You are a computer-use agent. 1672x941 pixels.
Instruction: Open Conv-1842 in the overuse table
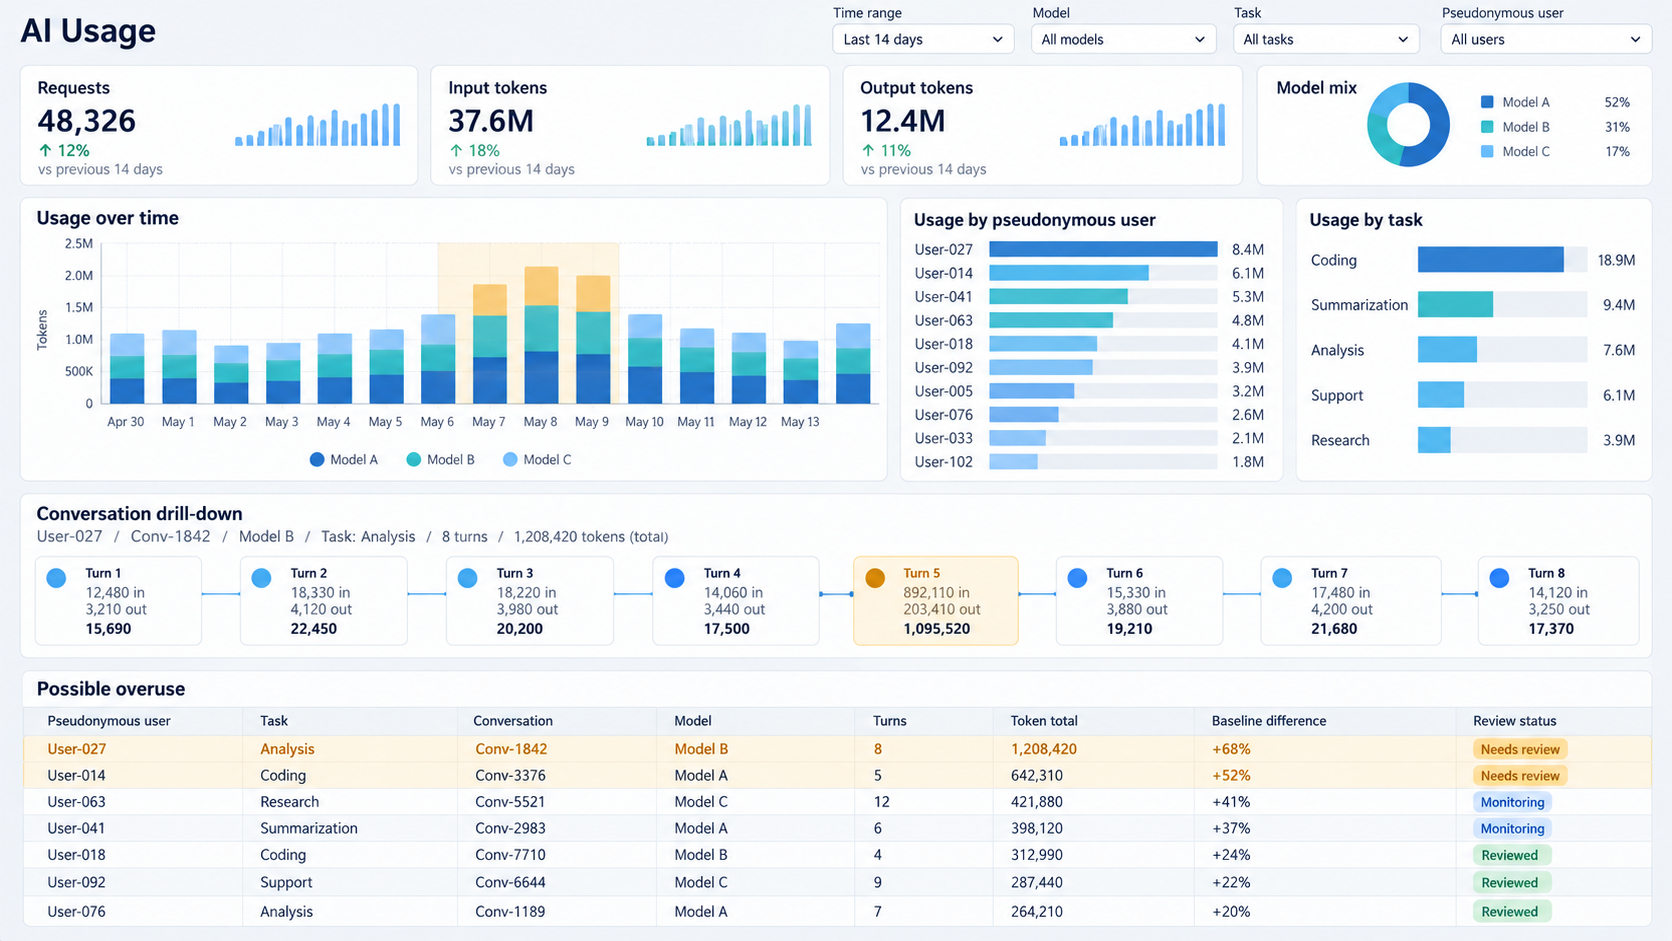point(511,749)
